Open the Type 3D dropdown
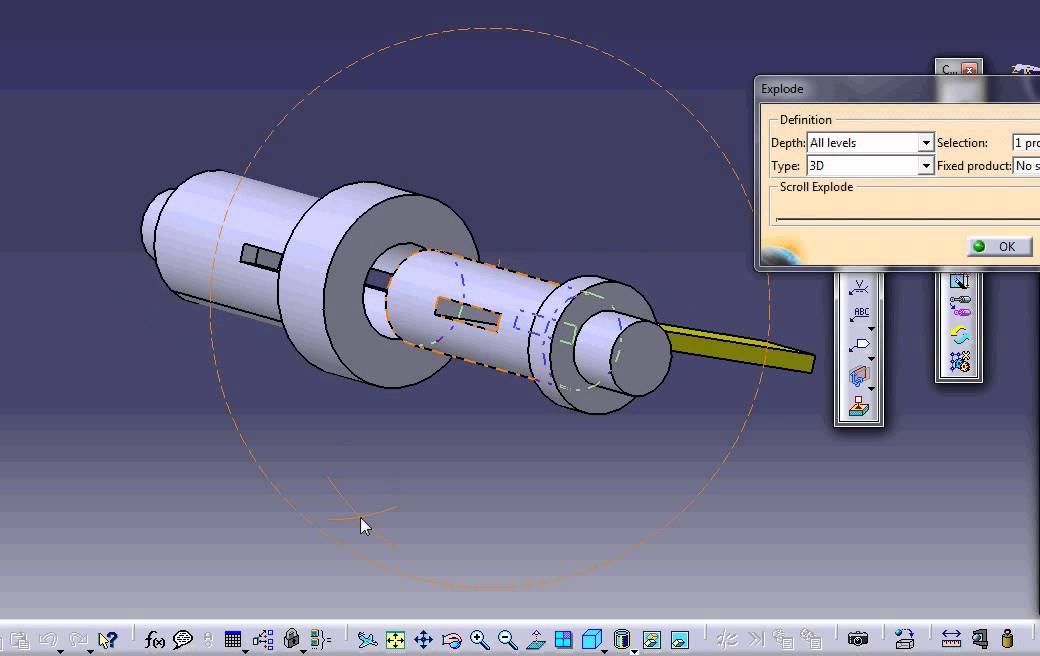Viewport: 1040px width, 656px height. click(x=870, y=165)
